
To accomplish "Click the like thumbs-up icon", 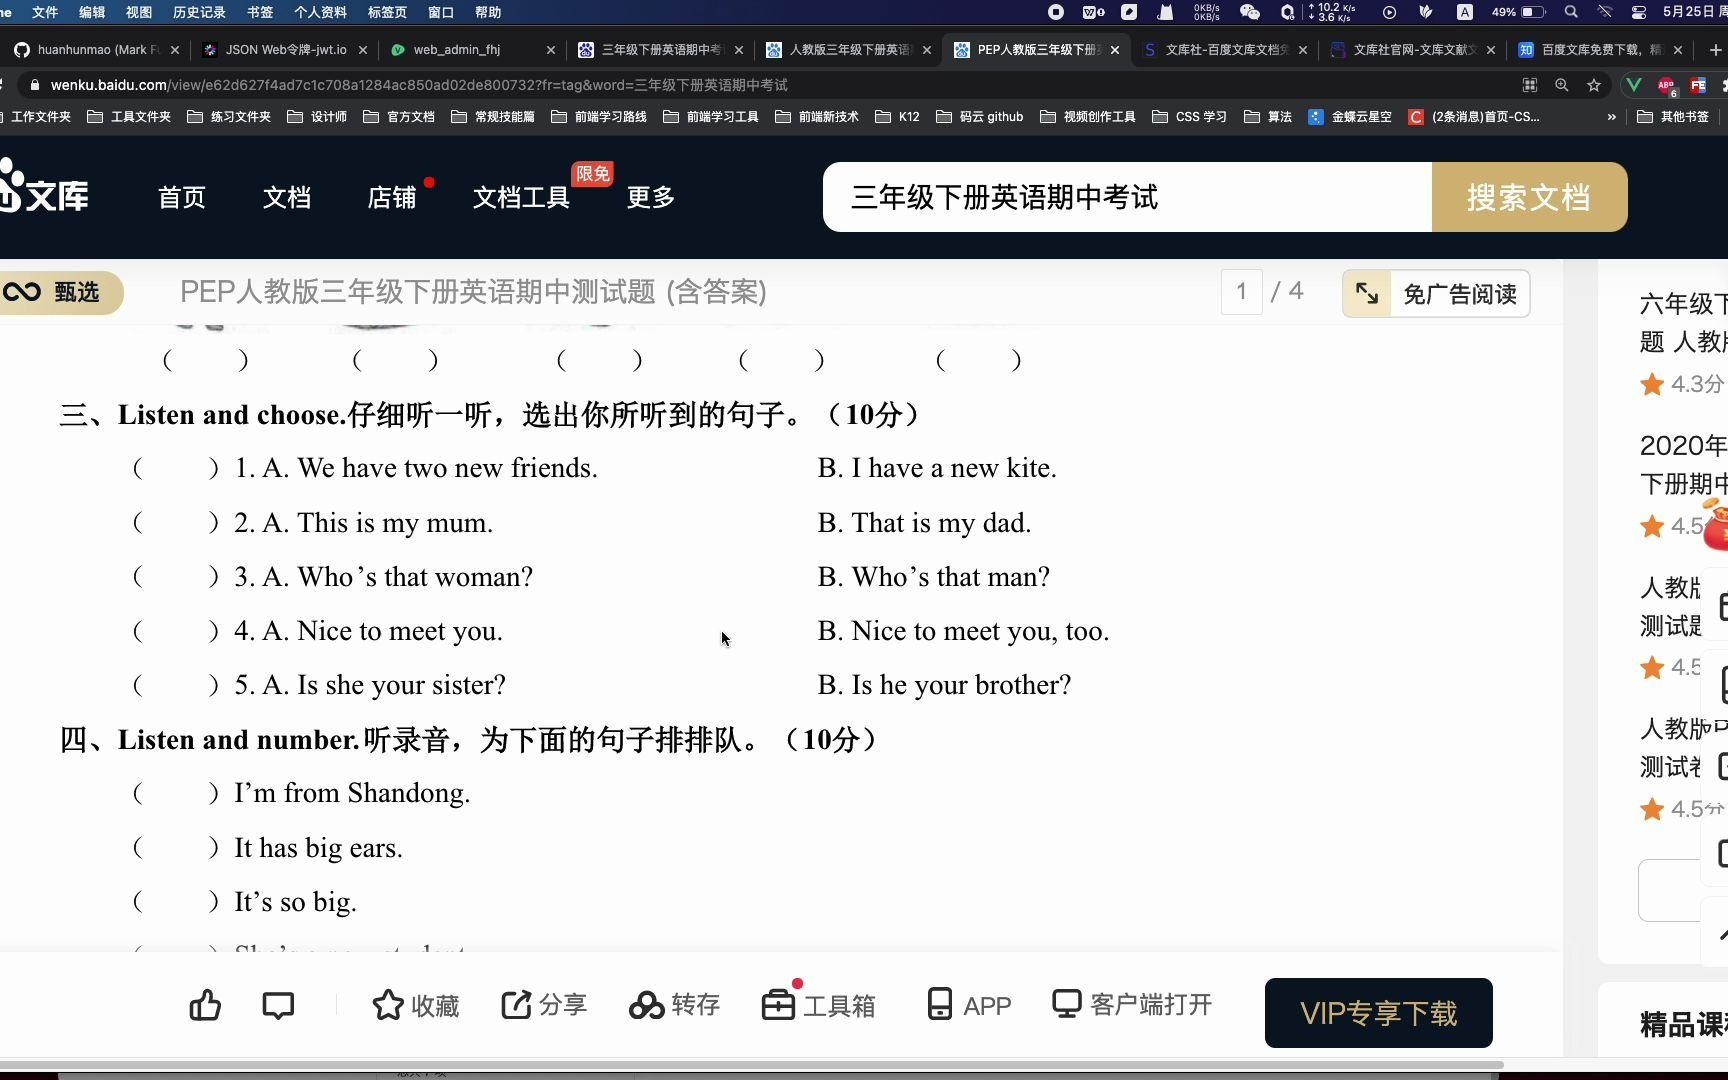I will (205, 1005).
